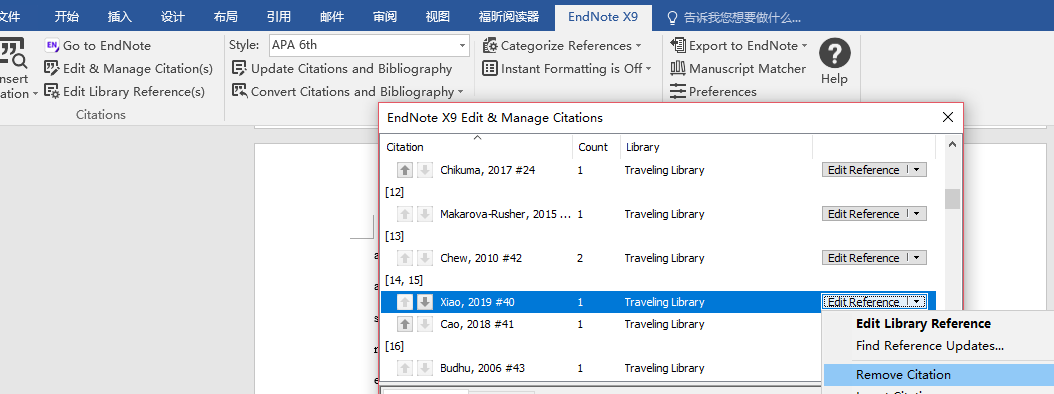The width and height of the screenshot is (1054, 394).
Task: Choose Find Reference Updates... from menu
Action: click(930, 346)
